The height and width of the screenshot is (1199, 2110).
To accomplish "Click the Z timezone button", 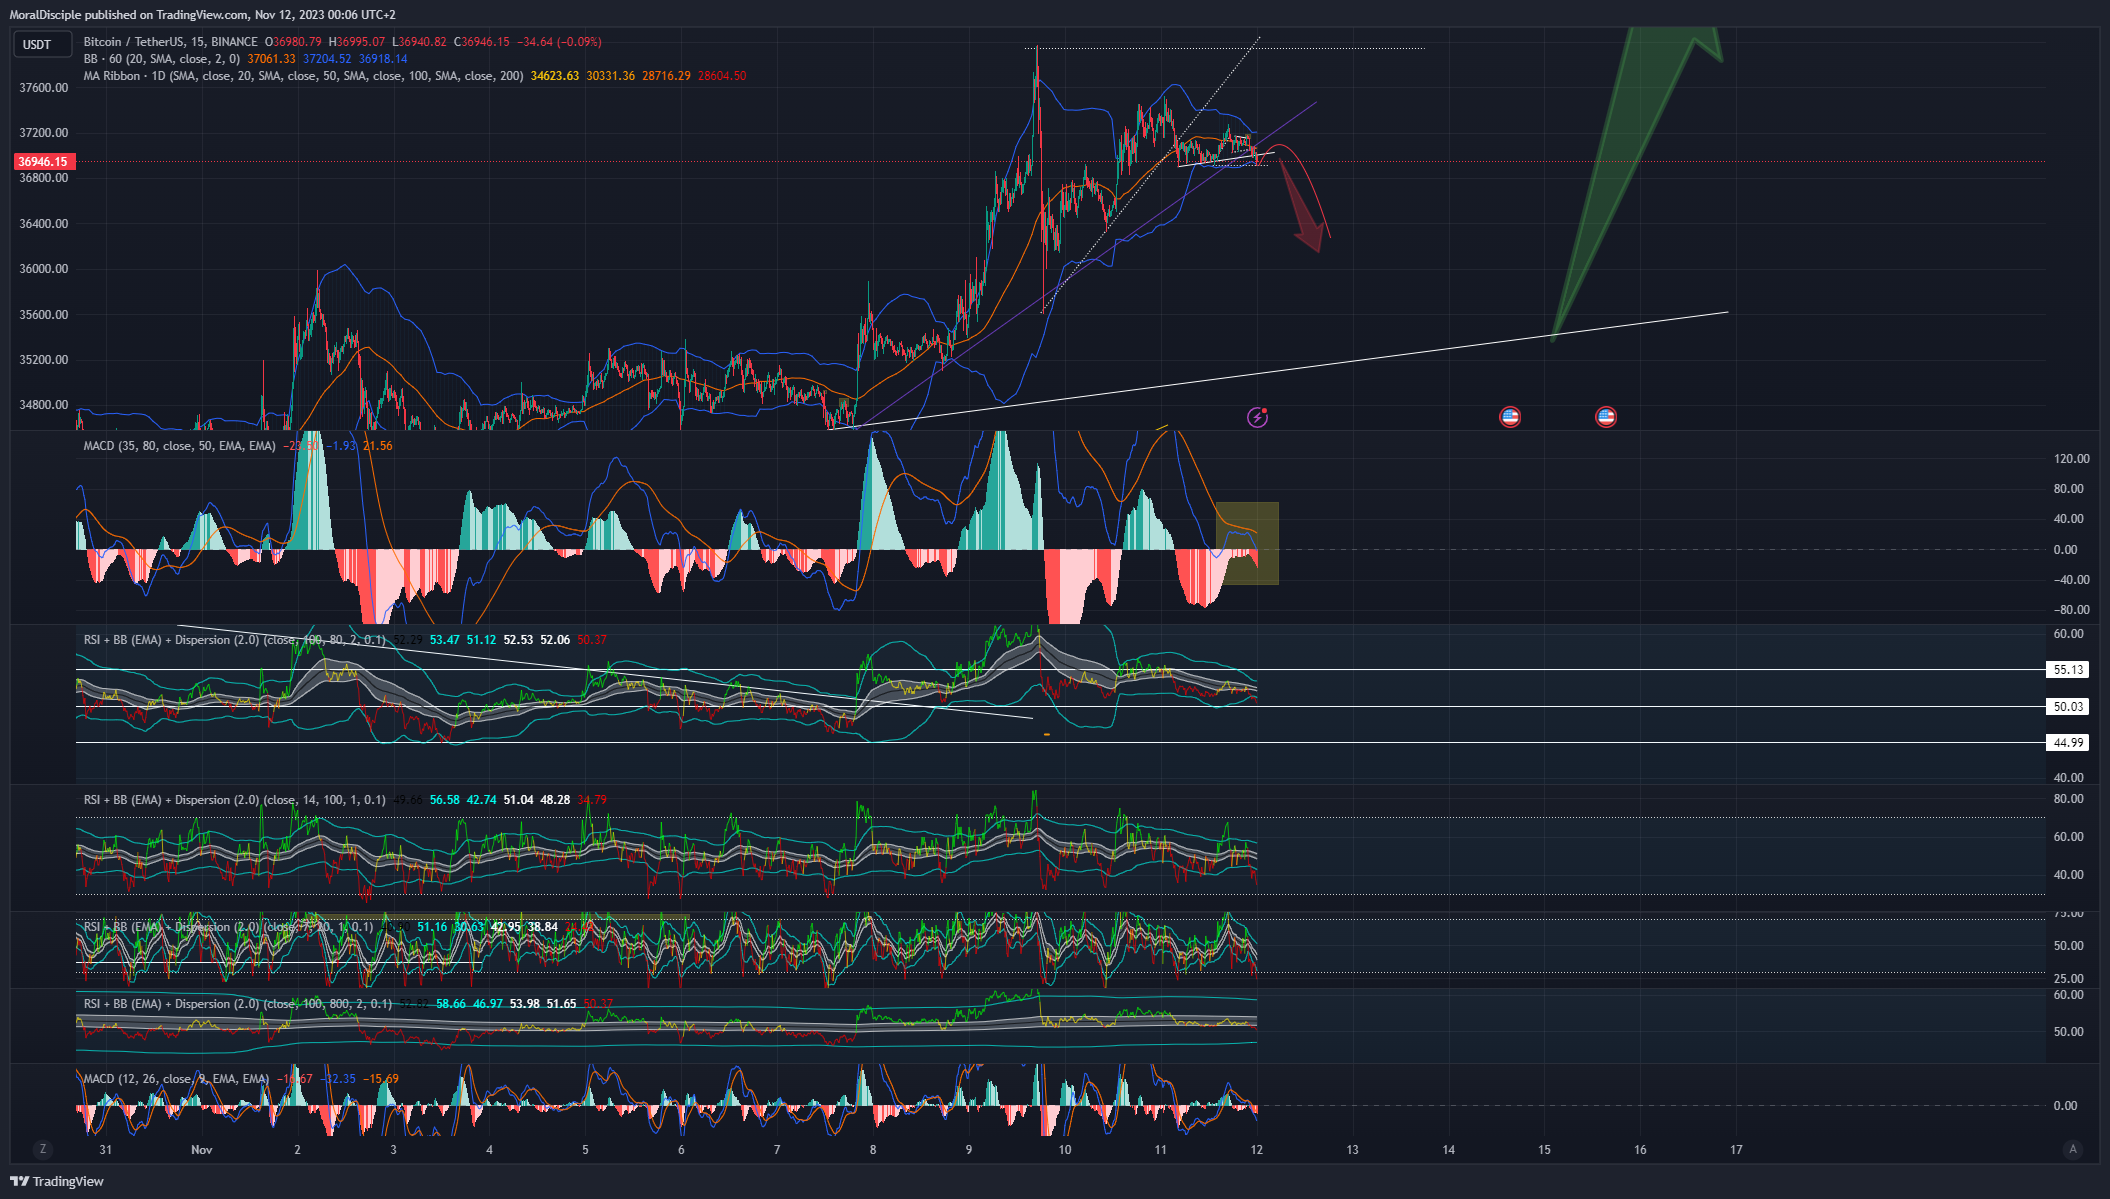I will point(42,1149).
